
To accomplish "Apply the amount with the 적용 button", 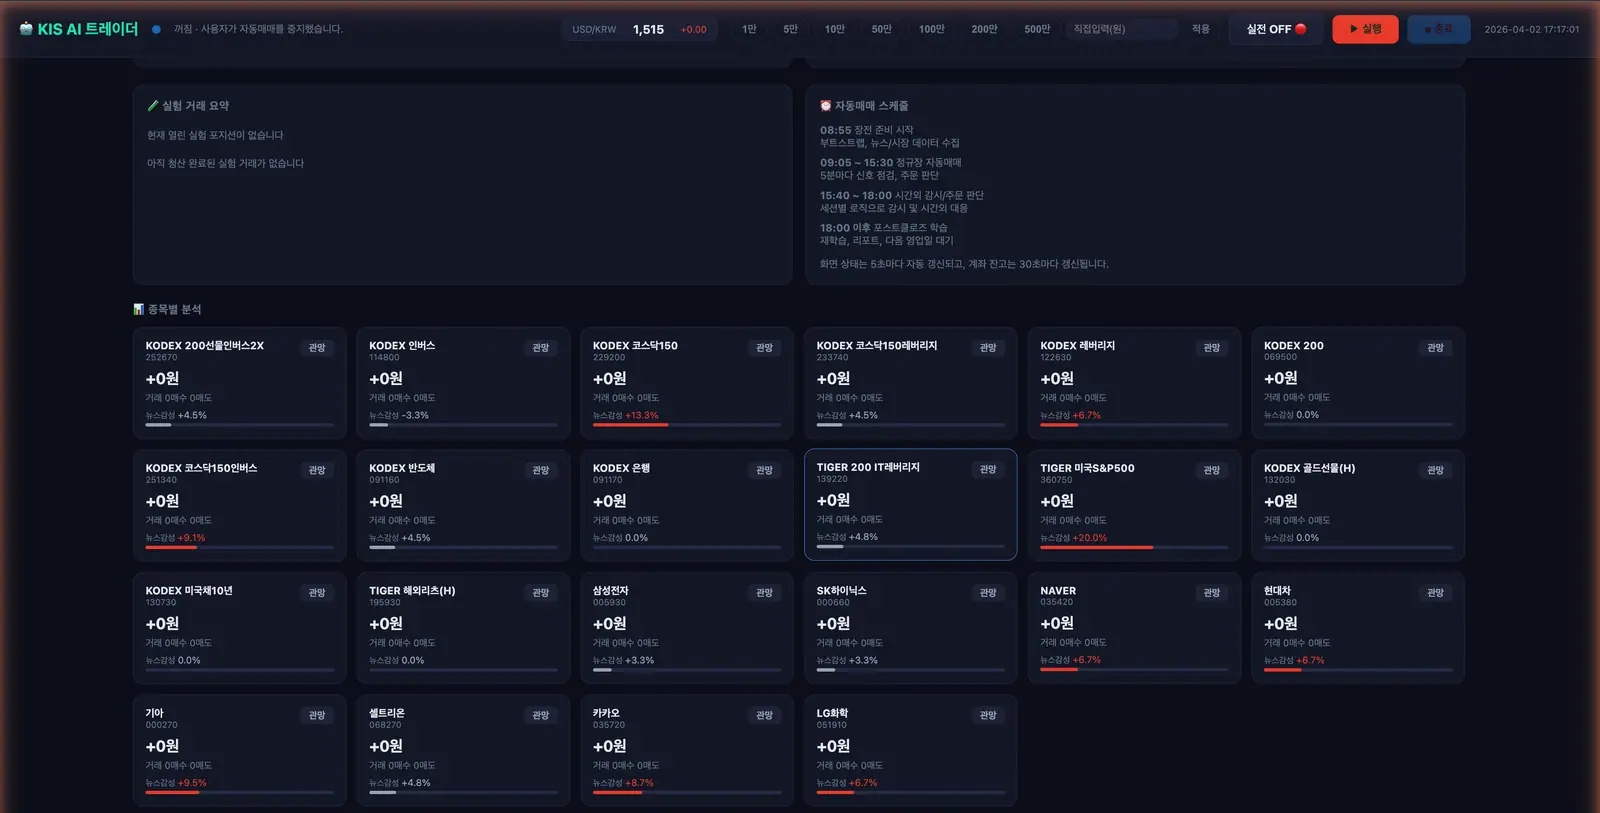I will point(1201,29).
